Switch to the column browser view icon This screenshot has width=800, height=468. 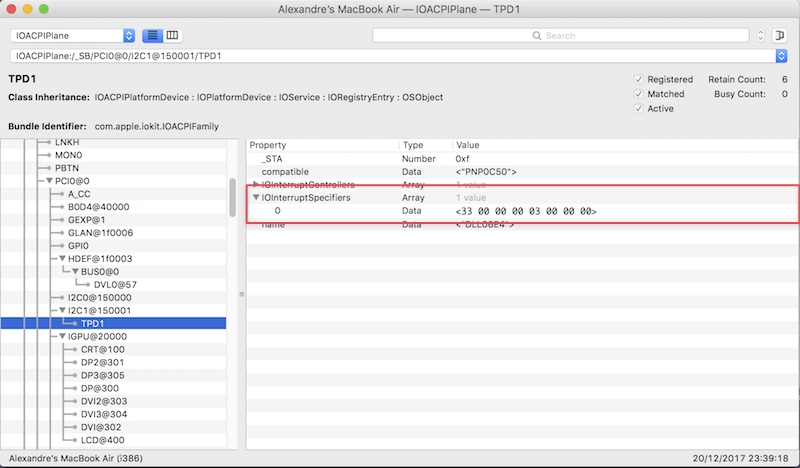point(173,35)
